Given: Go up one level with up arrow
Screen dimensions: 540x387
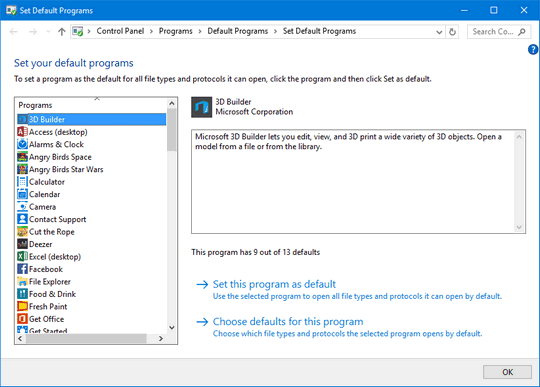Looking at the screenshot, I should (x=62, y=32).
